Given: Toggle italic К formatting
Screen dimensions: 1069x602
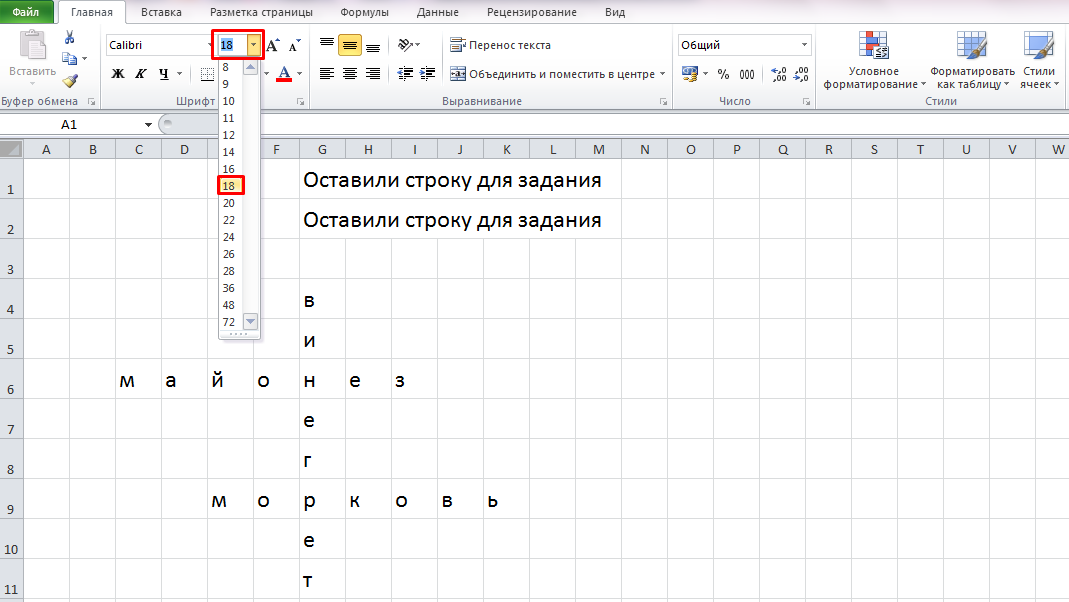Looking at the screenshot, I should click(x=140, y=74).
